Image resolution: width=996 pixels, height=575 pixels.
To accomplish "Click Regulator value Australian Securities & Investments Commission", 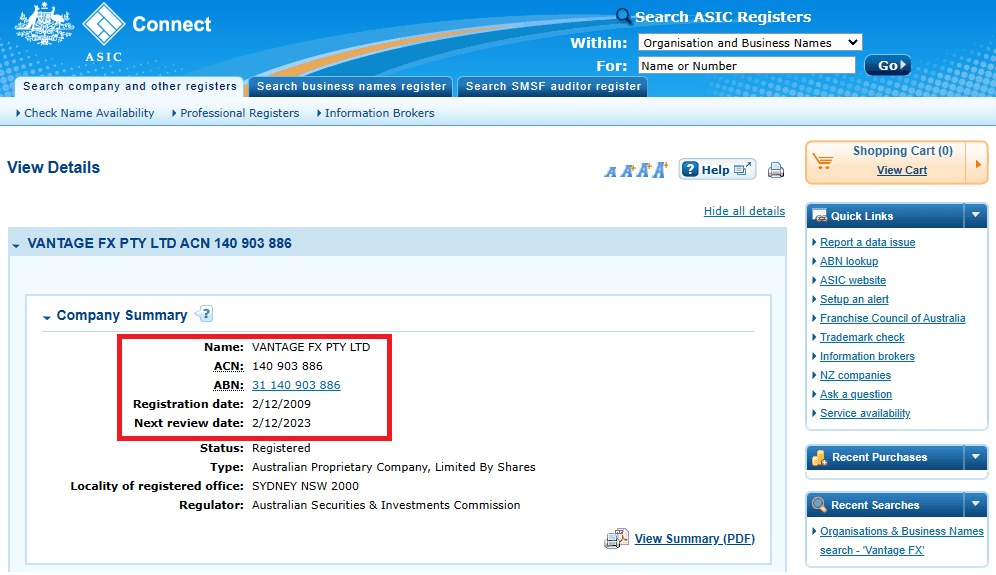I will (386, 505).
